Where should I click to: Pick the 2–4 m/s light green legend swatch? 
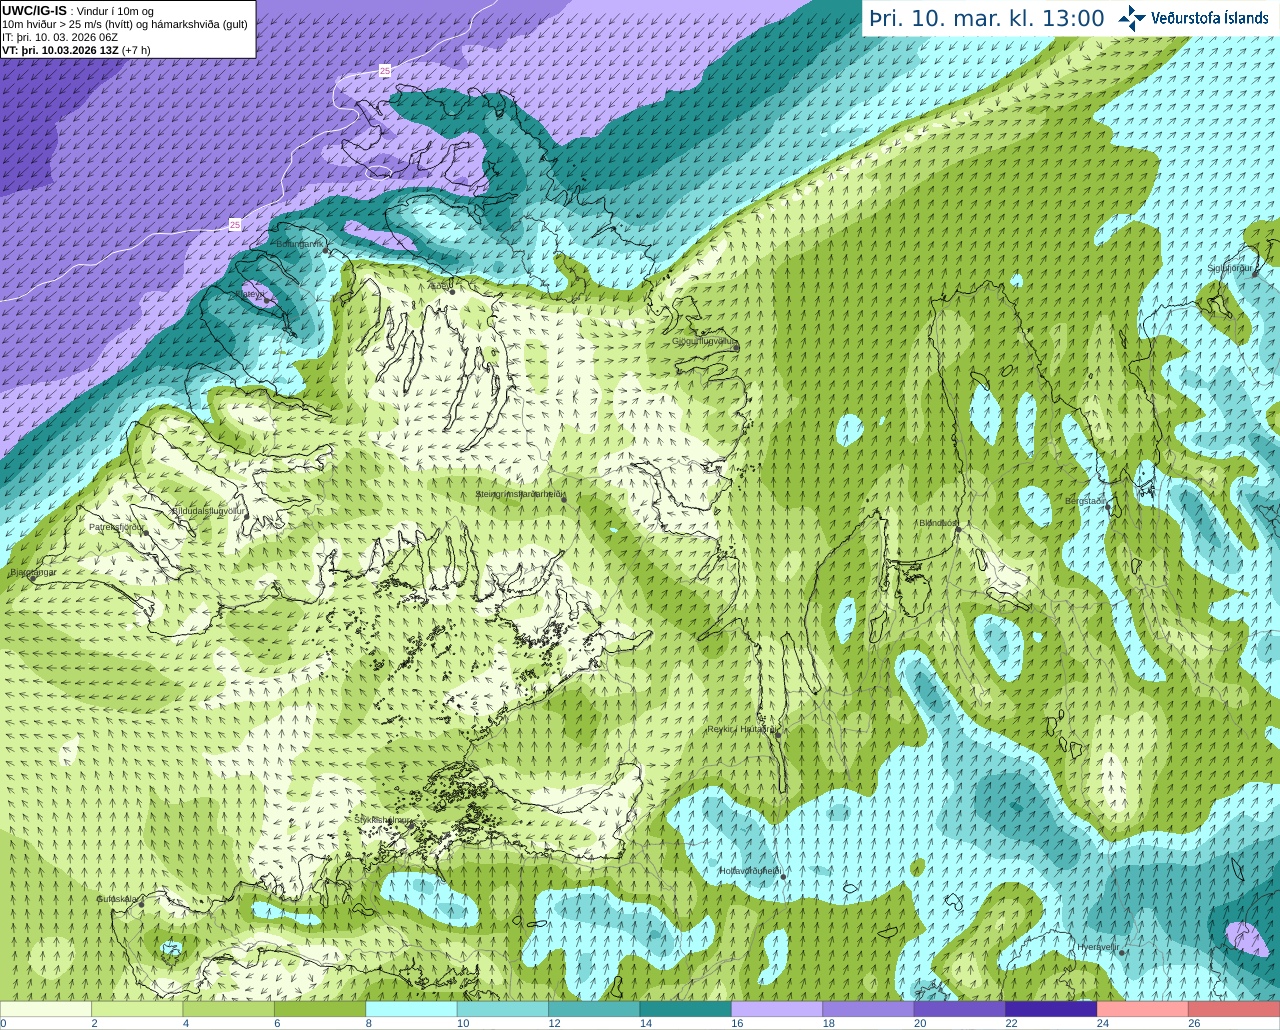[x=137, y=1009]
